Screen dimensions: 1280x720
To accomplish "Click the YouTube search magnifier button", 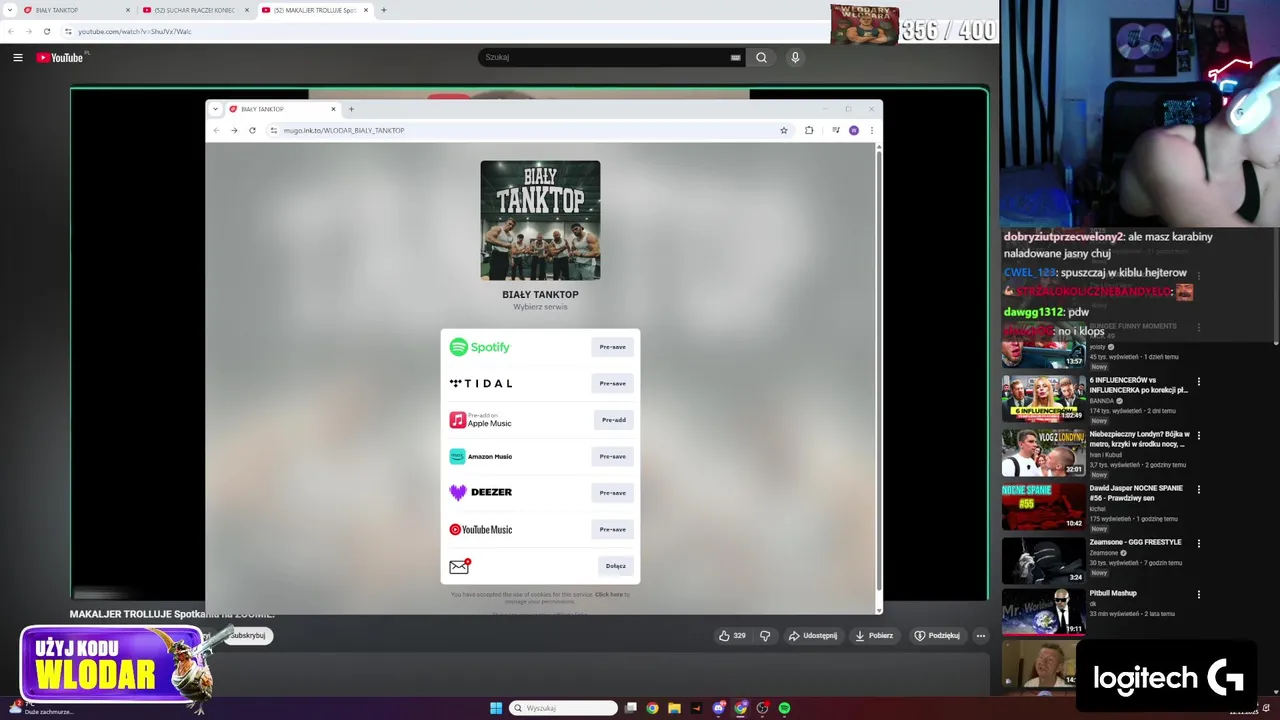I will (x=761, y=58).
